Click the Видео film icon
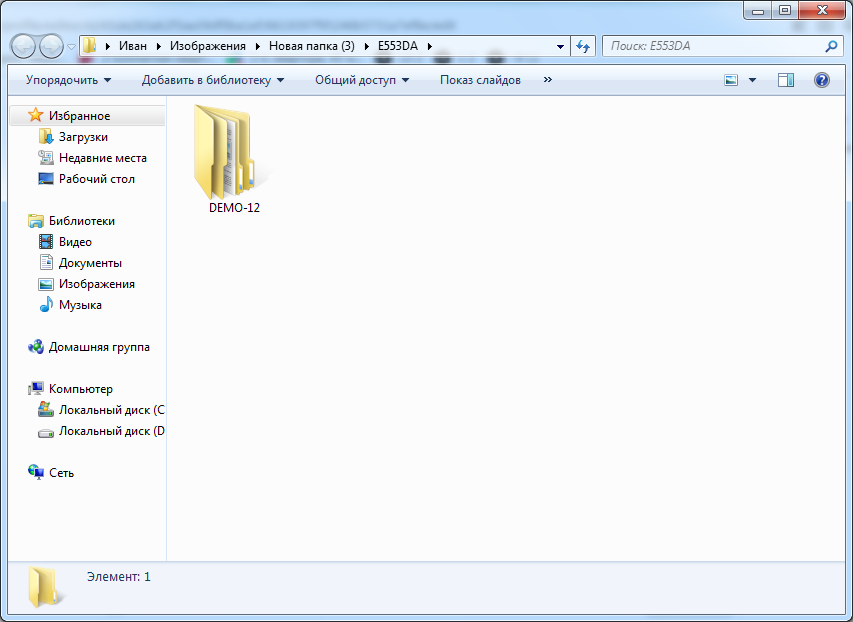 [46, 242]
